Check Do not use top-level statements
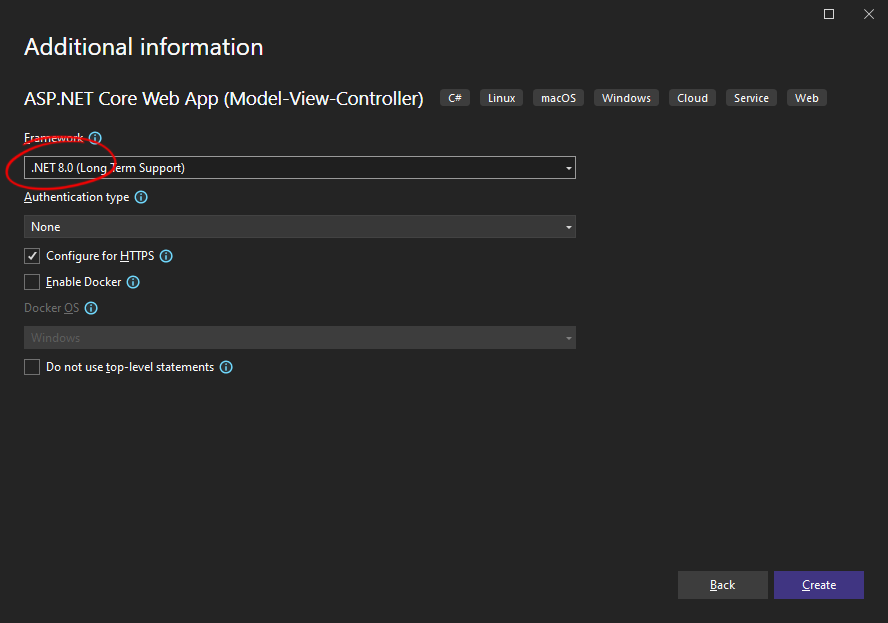888x623 pixels. (31, 367)
